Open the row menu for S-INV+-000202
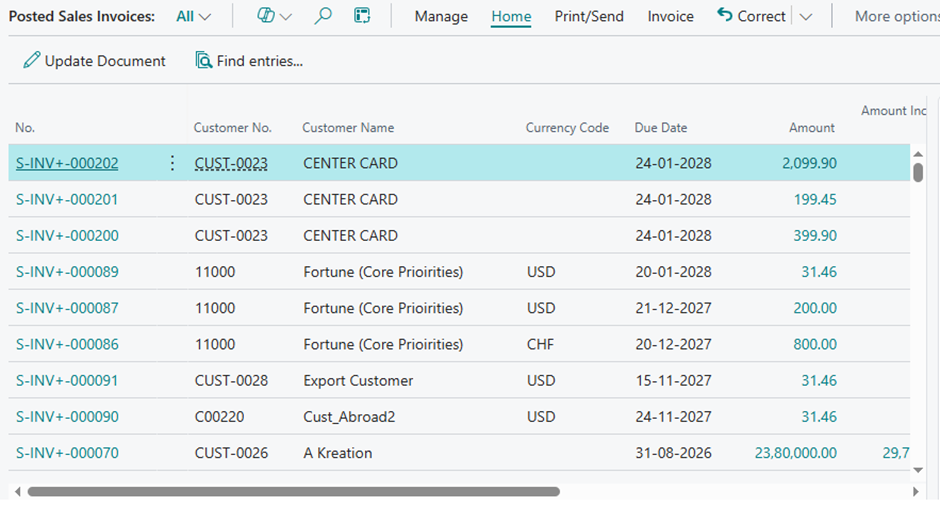The width and height of the screenshot is (940, 506). 172,163
